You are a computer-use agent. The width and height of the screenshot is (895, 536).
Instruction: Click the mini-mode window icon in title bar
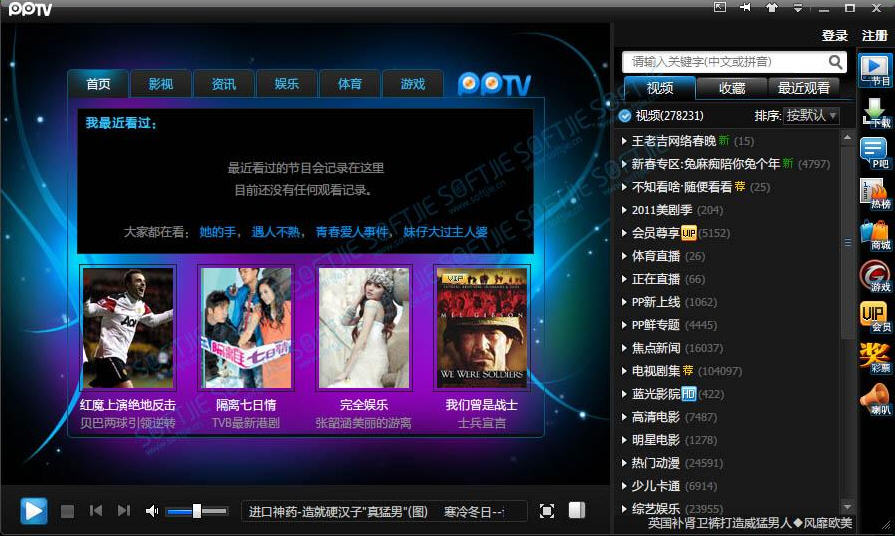coord(720,7)
